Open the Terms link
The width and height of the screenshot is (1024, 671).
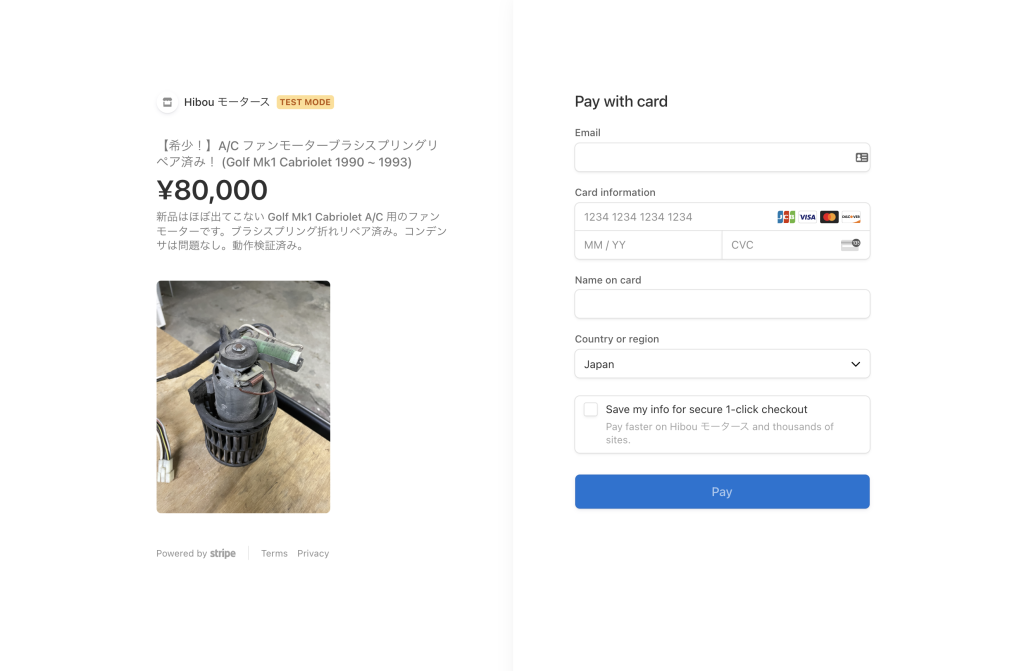pos(274,553)
